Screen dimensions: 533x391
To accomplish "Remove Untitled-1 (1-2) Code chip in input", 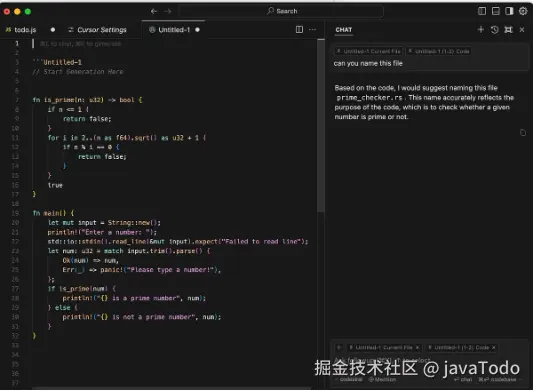I will [494, 347].
